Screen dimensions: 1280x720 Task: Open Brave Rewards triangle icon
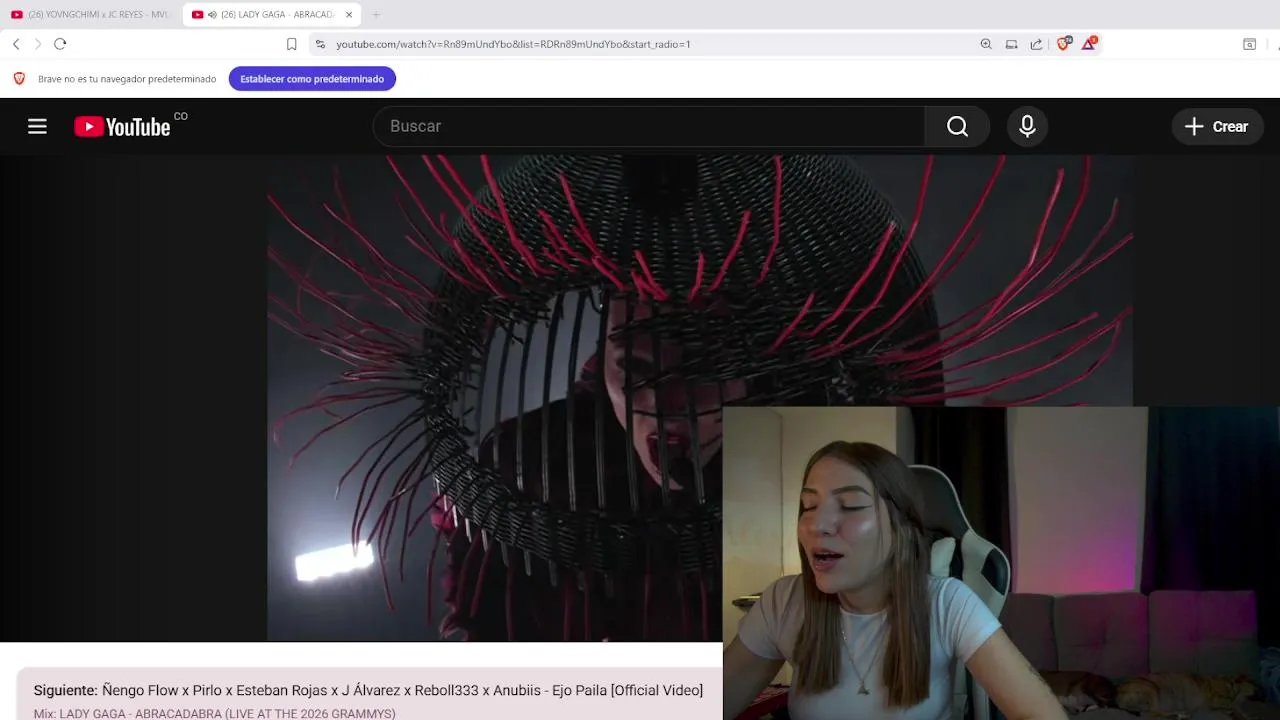(1089, 43)
